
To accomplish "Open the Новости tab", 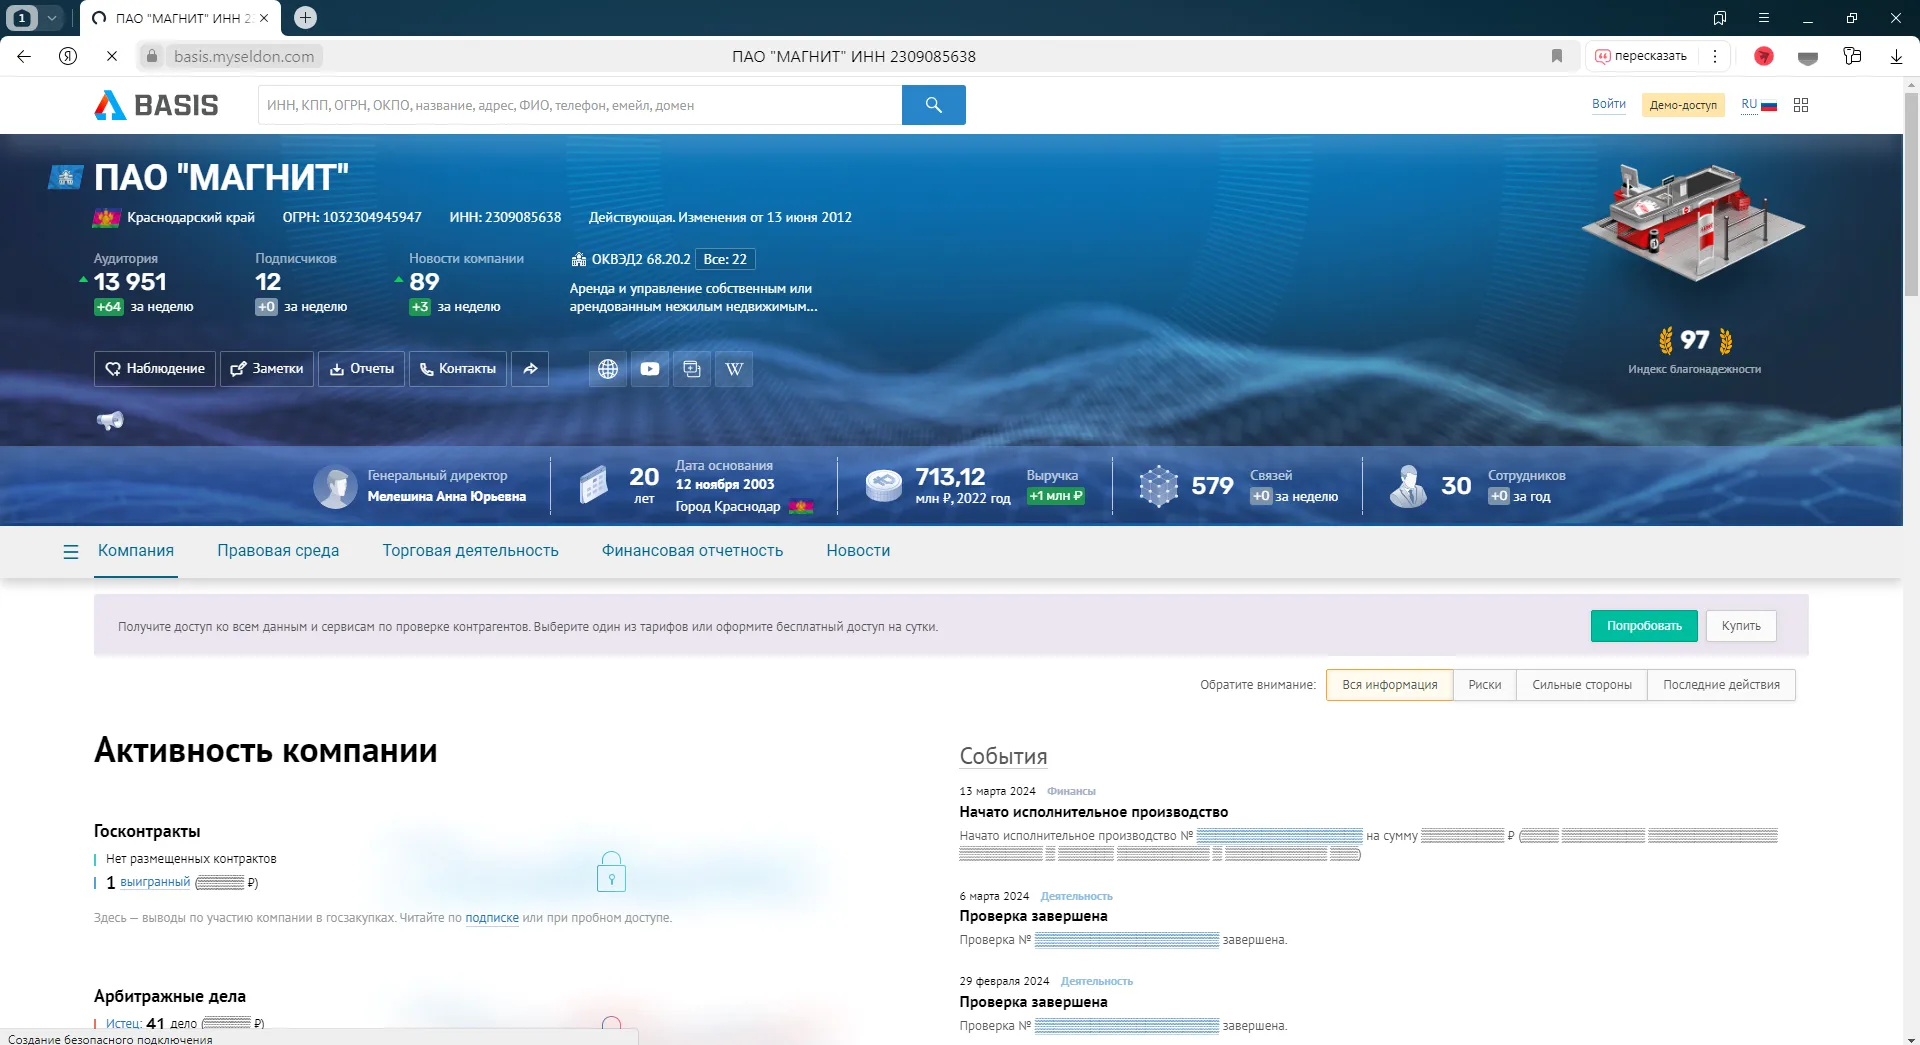I will tap(858, 551).
